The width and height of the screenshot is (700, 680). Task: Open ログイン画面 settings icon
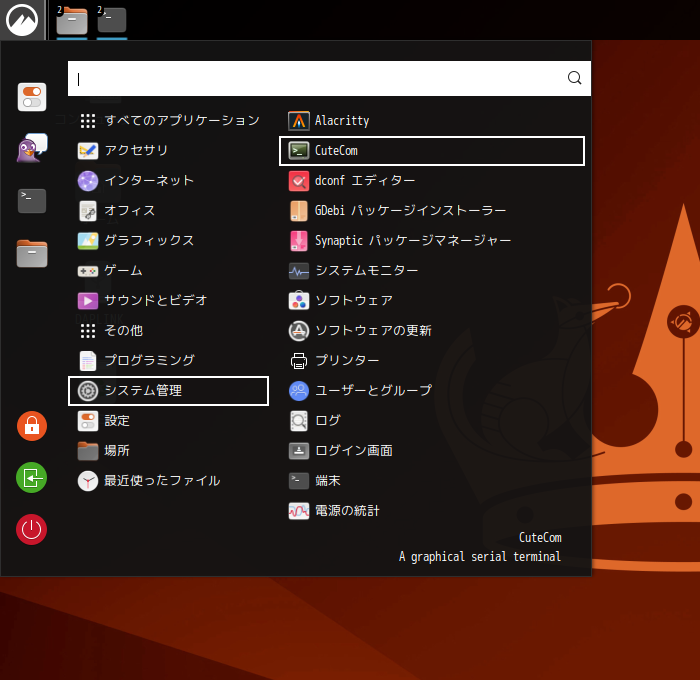[x=299, y=451]
